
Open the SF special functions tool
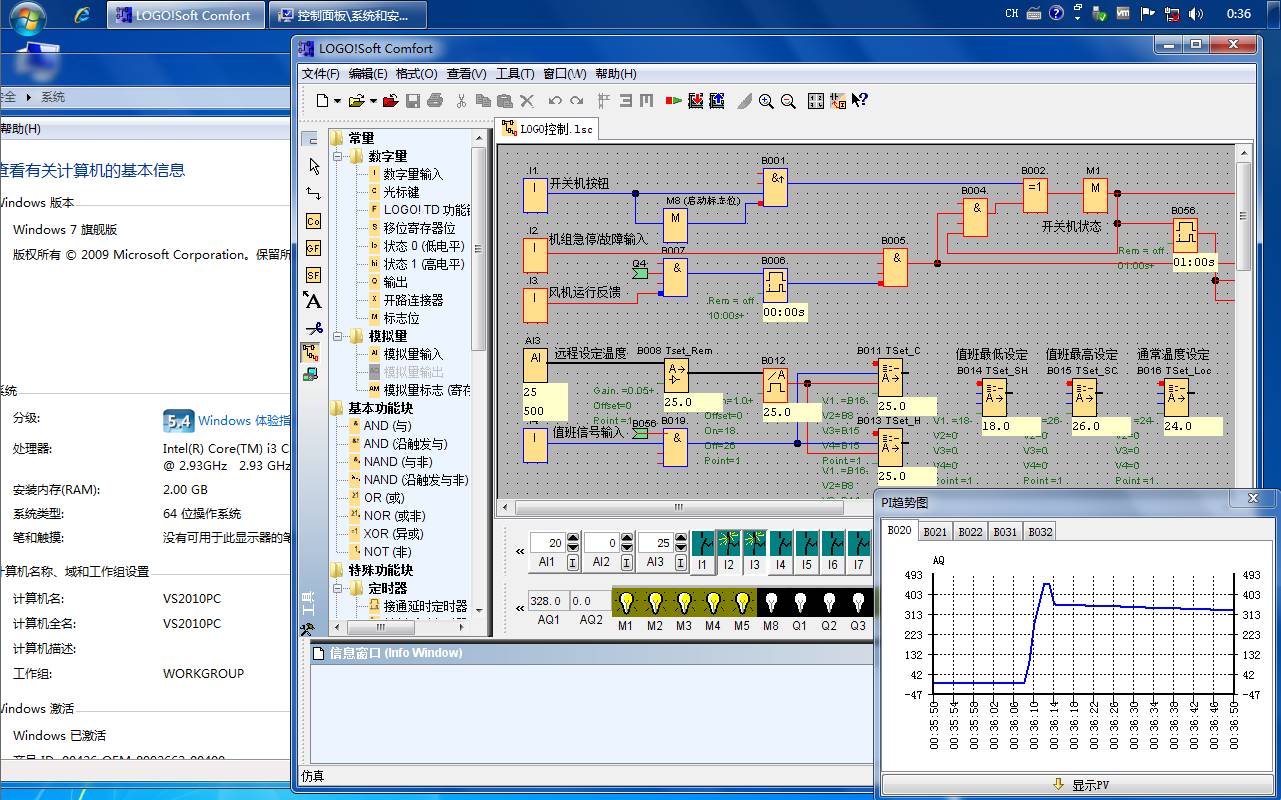[313, 275]
